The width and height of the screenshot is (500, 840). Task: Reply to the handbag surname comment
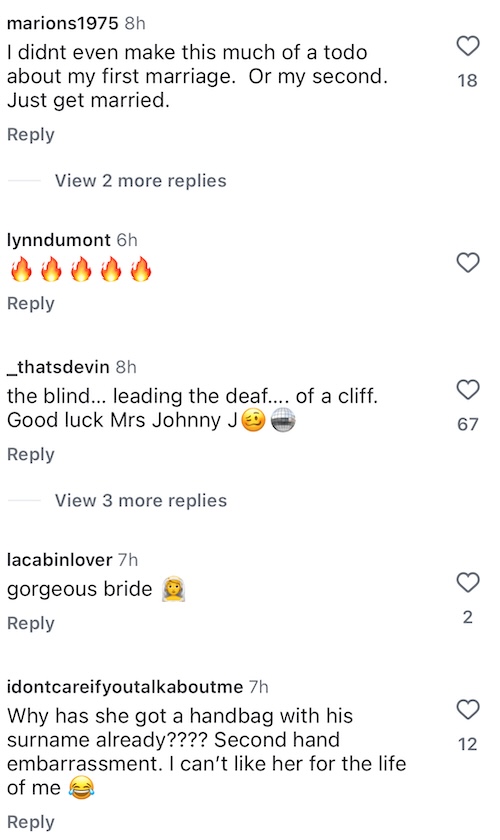tap(31, 822)
